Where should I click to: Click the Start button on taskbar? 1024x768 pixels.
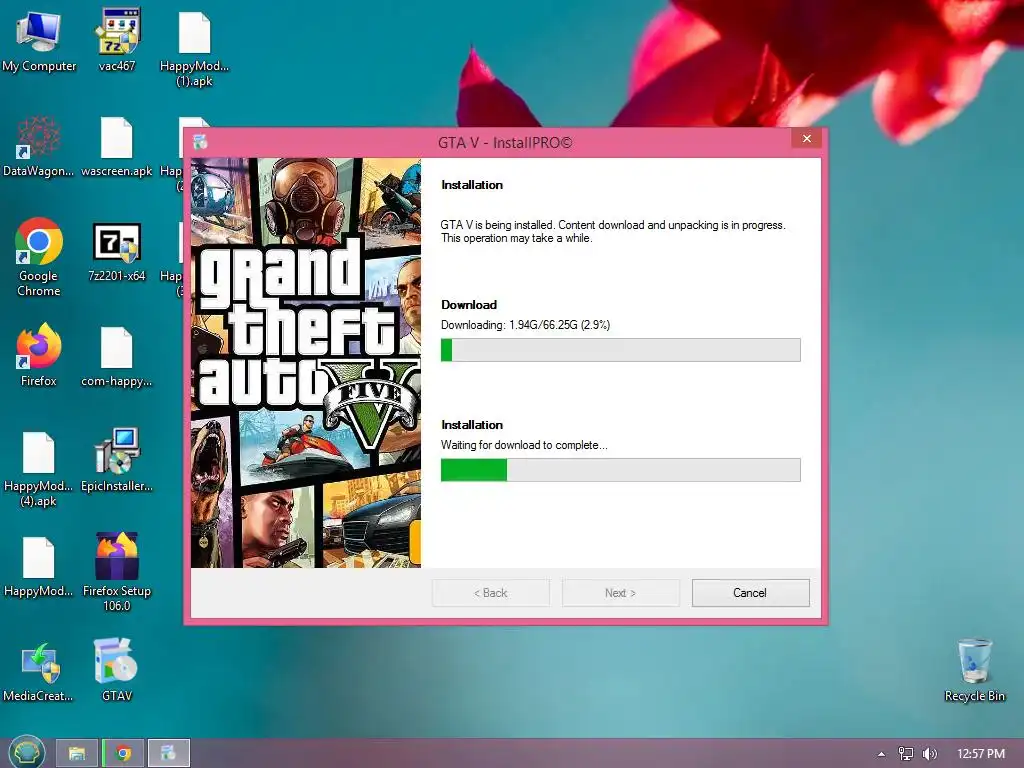tap(26, 753)
